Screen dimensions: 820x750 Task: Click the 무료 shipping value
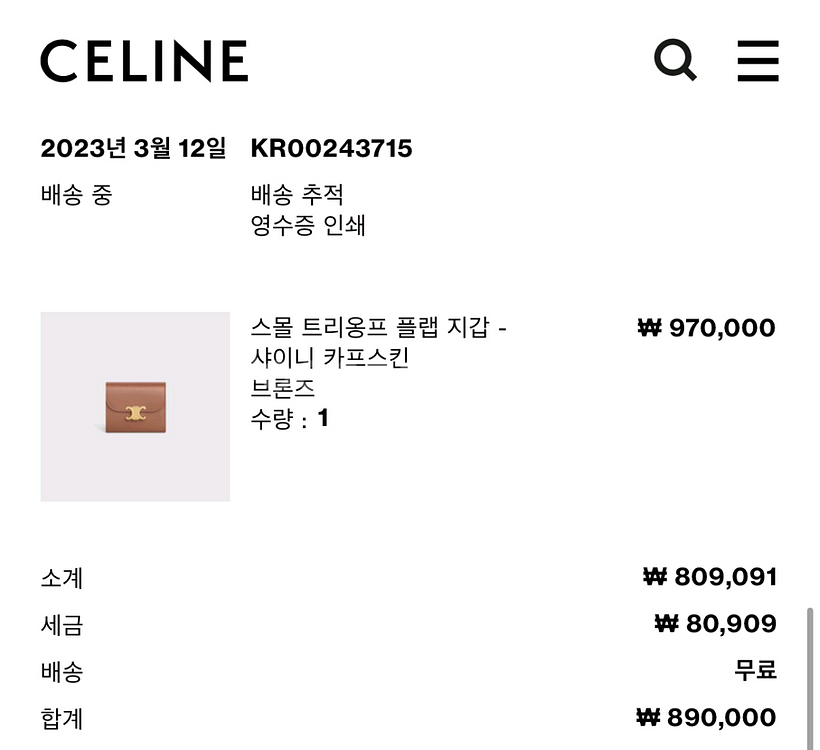tap(755, 671)
